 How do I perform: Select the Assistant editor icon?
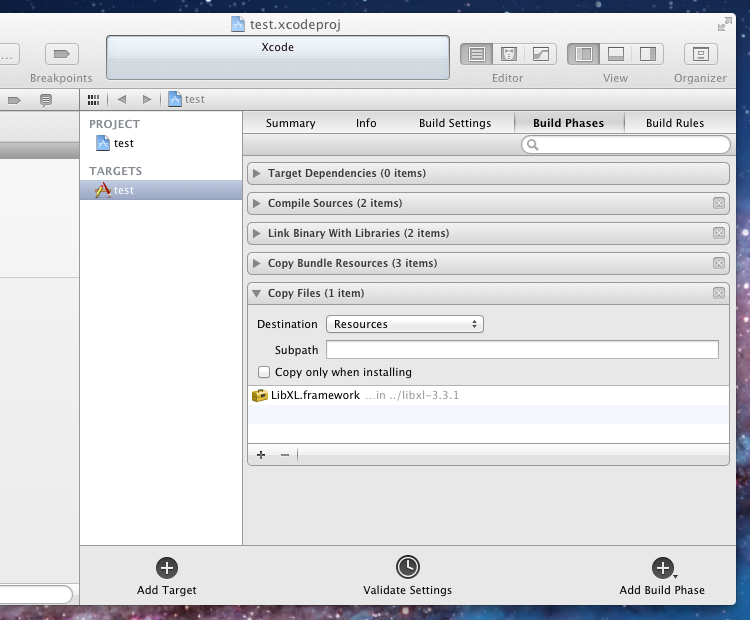[x=508, y=54]
